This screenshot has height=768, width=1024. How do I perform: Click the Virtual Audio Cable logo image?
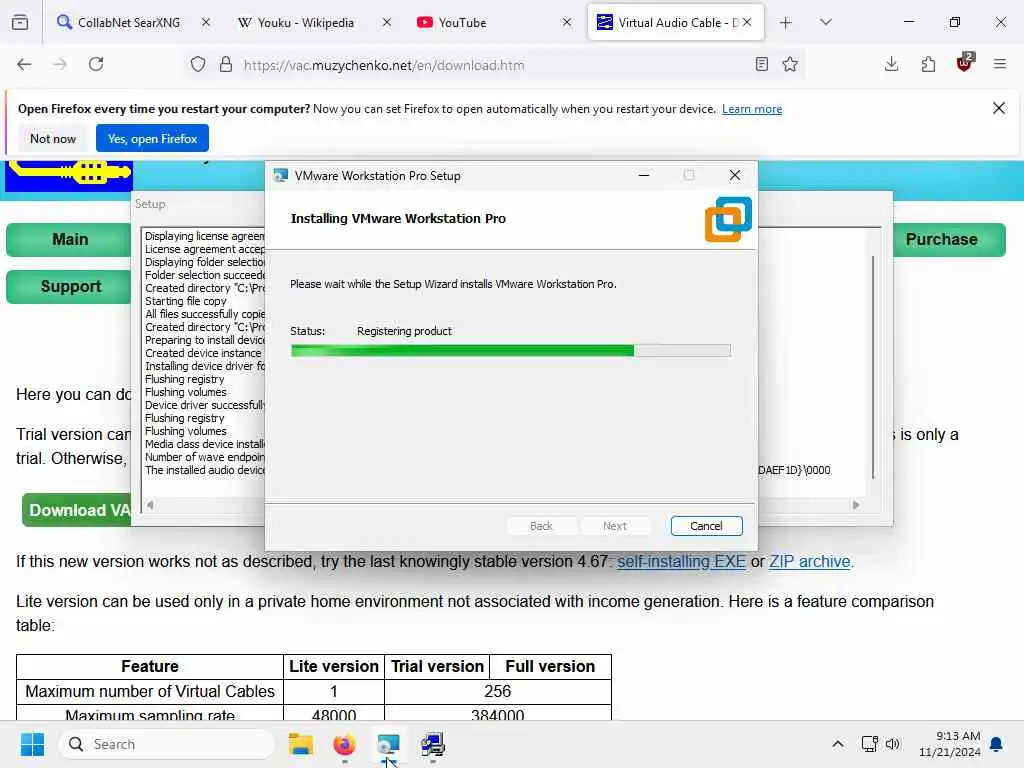click(x=69, y=174)
